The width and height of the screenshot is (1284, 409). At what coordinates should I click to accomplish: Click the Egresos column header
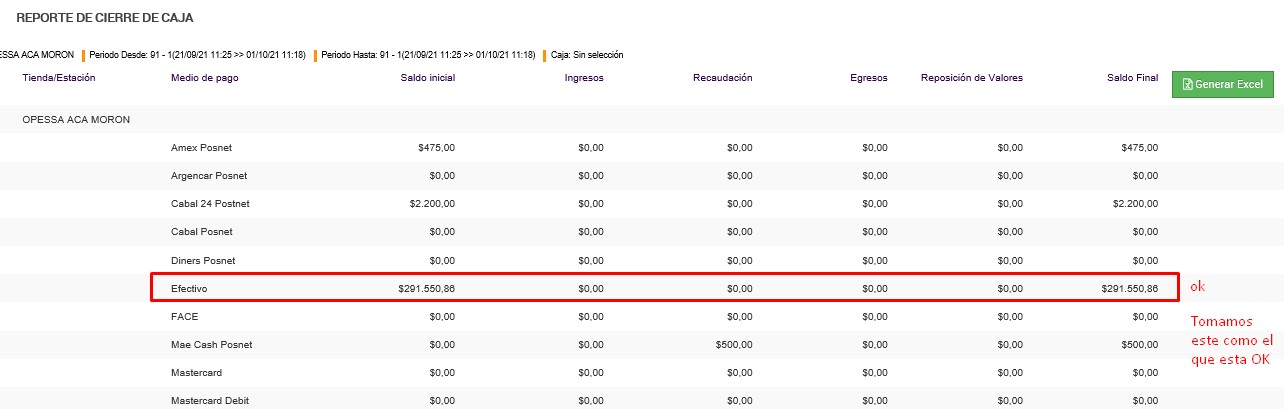tap(868, 78)
